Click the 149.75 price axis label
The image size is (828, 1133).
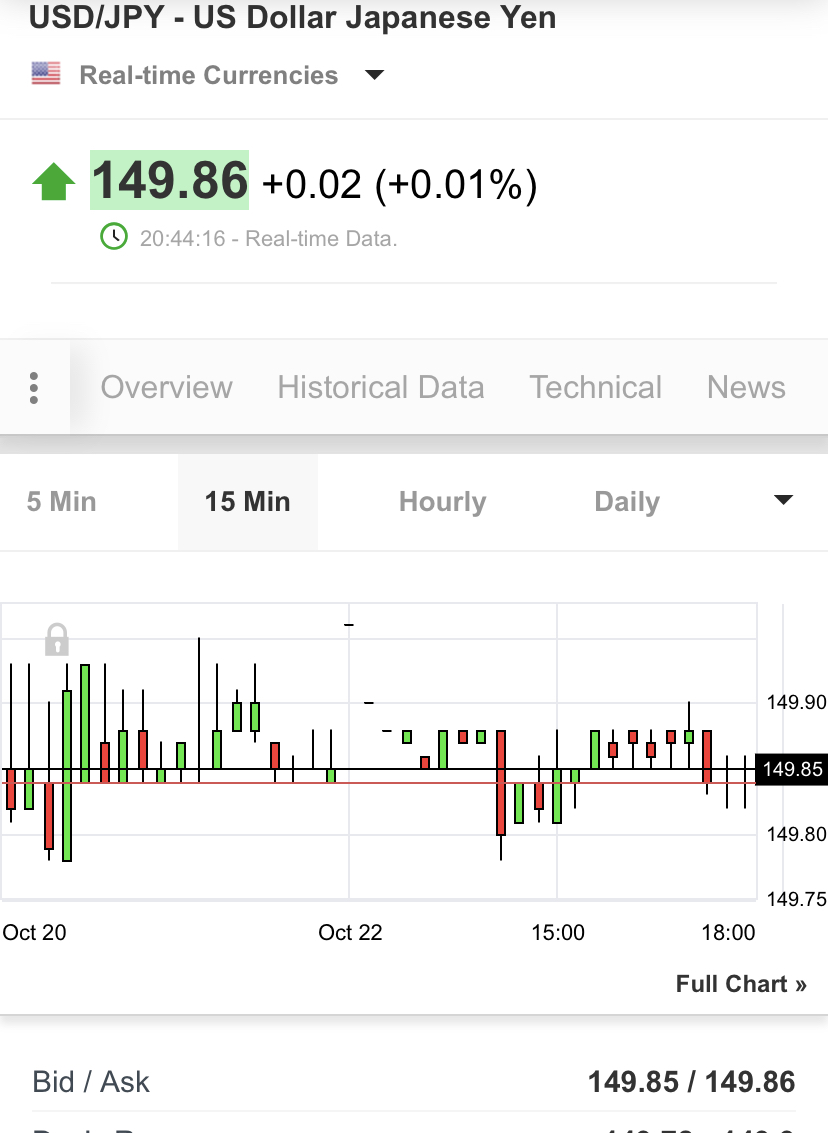pyautogui.click(x=796, y=899)
